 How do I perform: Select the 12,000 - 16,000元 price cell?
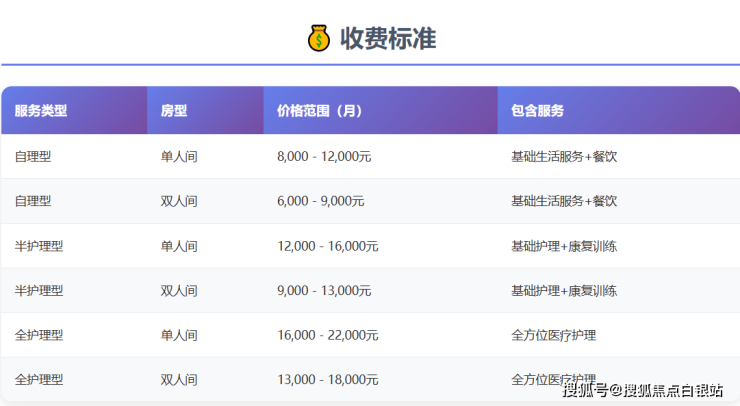[327, 246]
